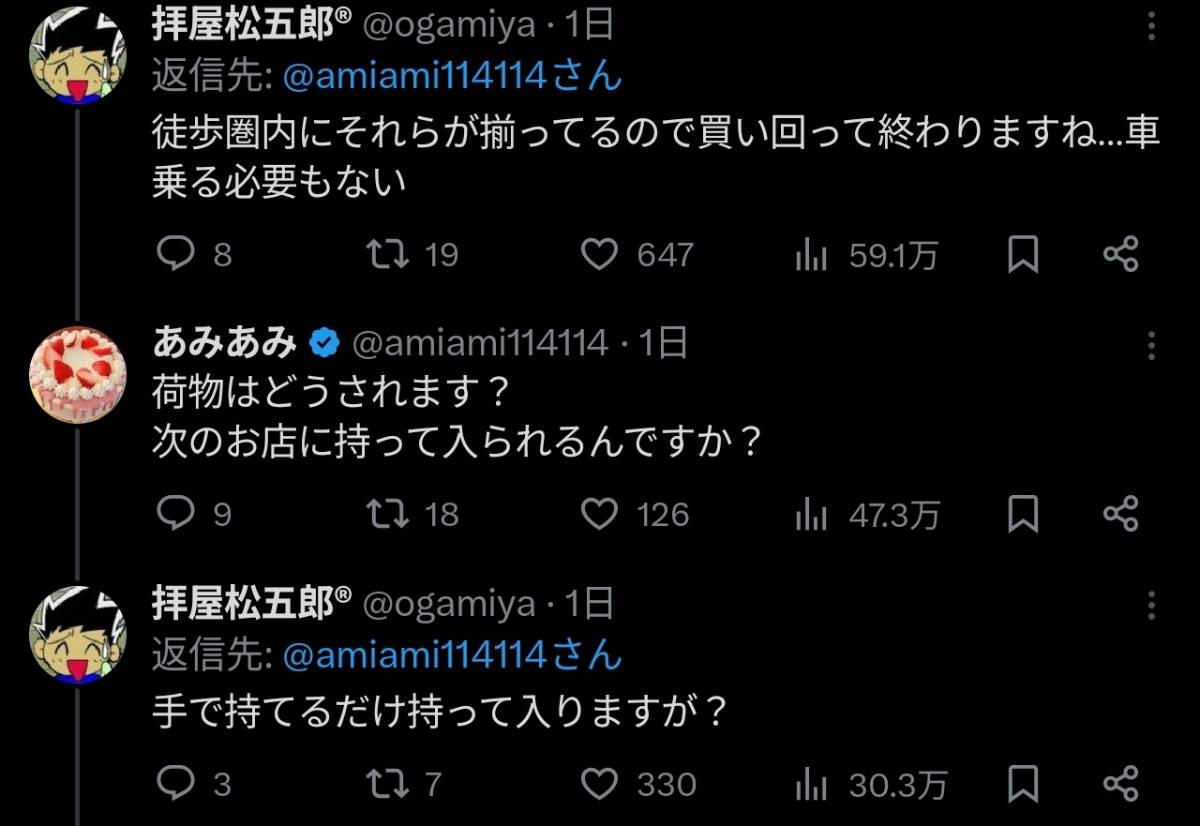The height and width of the screenshot is (826, 1200).
Task: View analytics showing 30.3万 views
Action: 811,786
